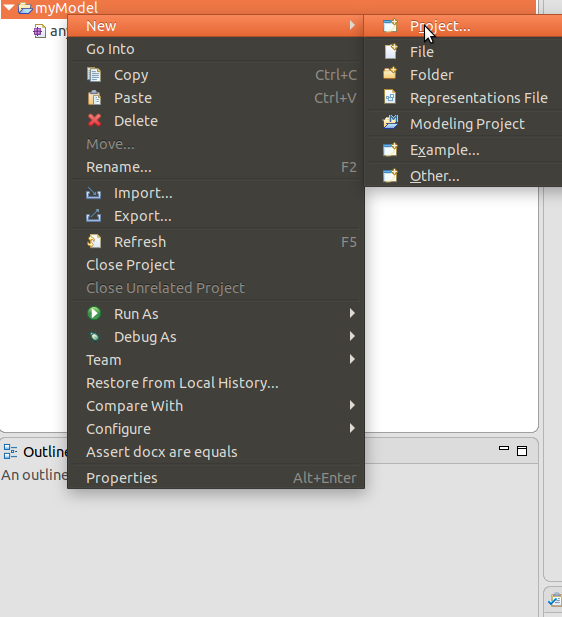Click the Other wizard icon
562x617 pixels.
click(390, 176)
